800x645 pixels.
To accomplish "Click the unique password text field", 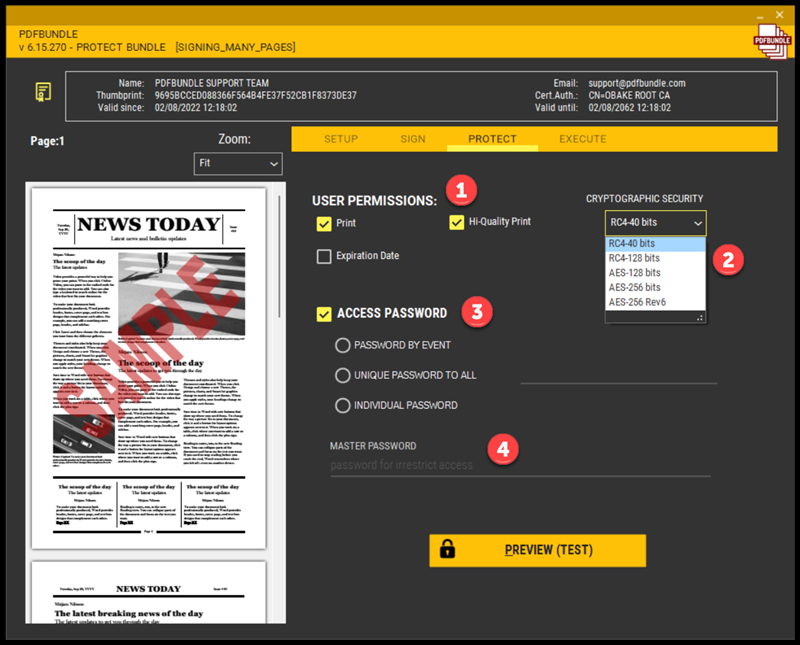I will tap(618, 376).
